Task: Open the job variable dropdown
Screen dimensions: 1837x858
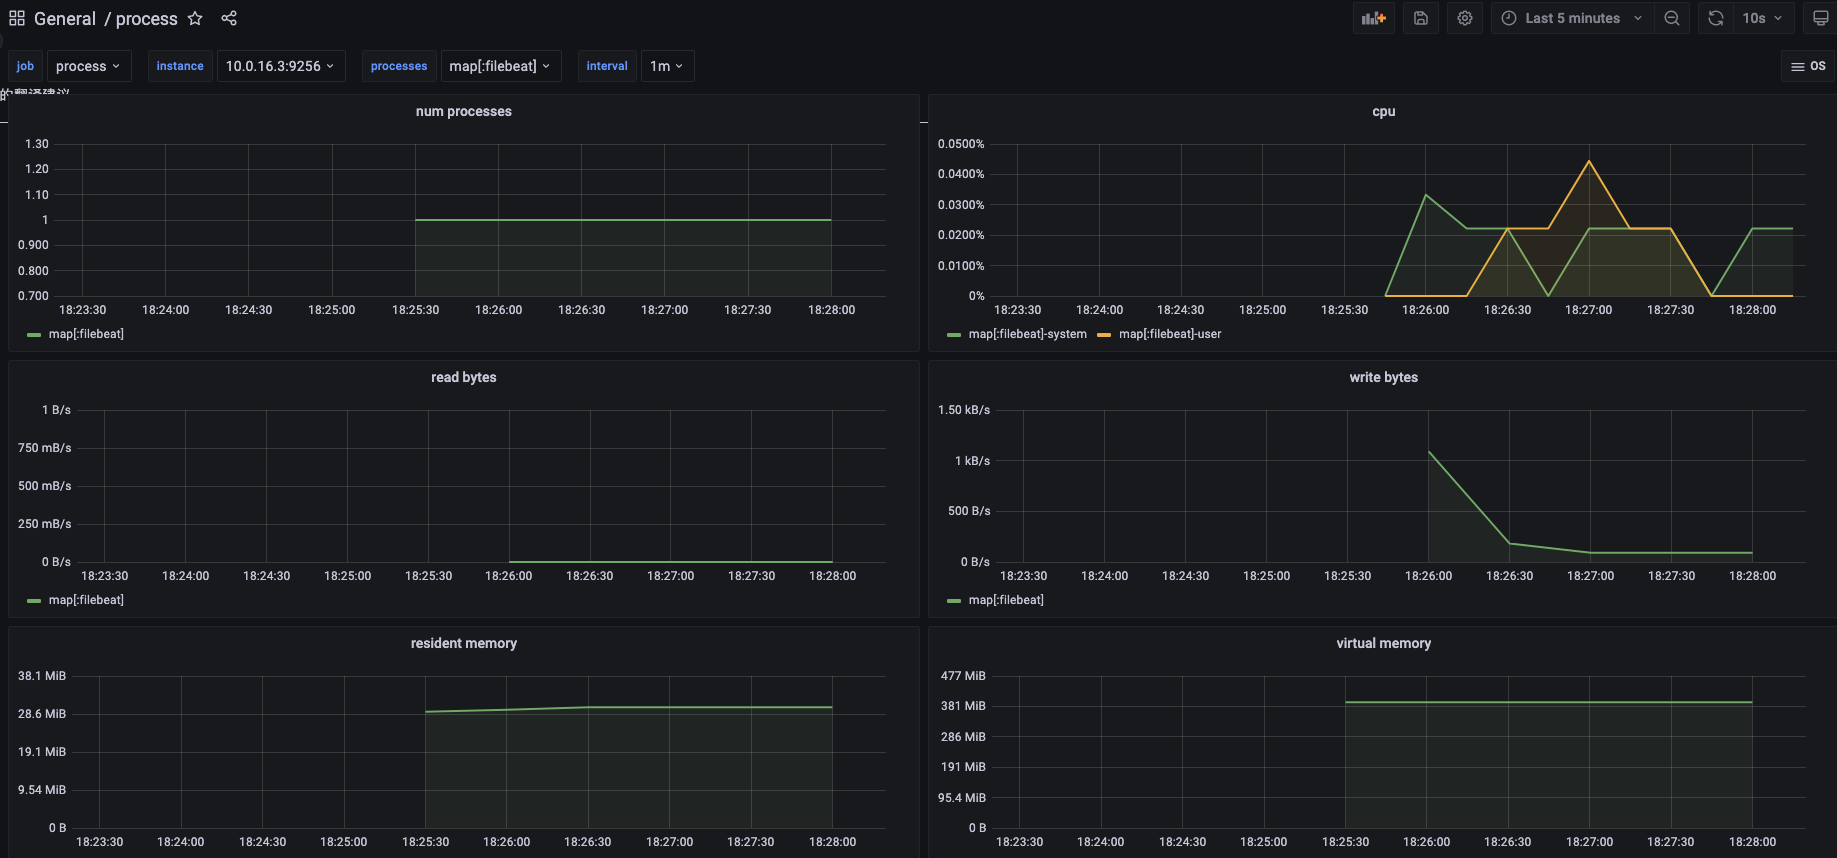Action: (x=88, y=66)
